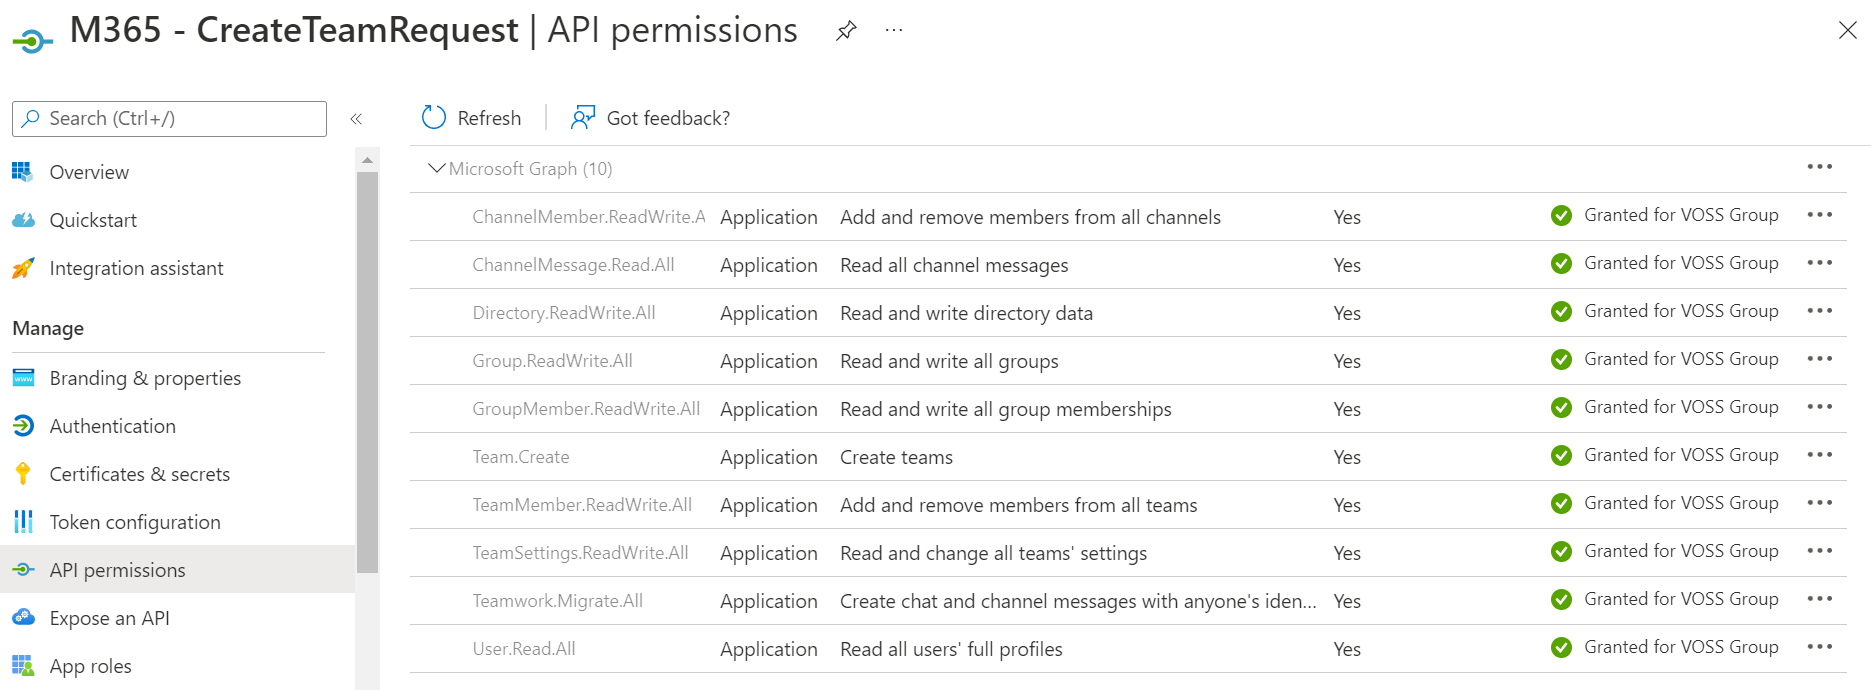This screenshot has height=690, width=1871.
Task: Click the app registration icon beside the title
Action: coord(32,40)
